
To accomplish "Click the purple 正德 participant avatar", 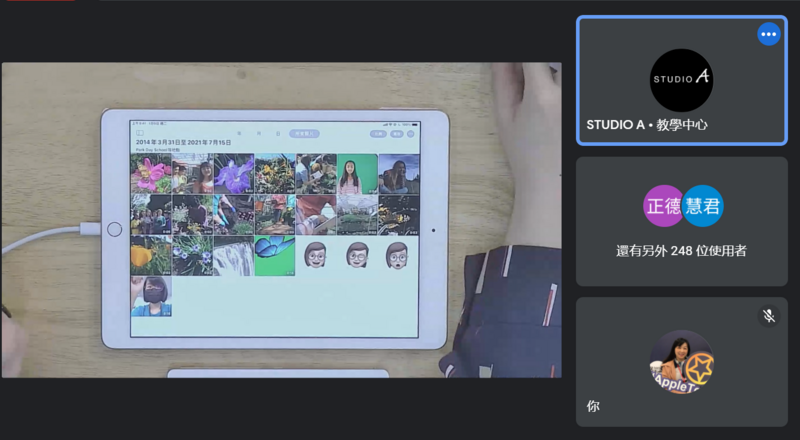I will 663,206.
